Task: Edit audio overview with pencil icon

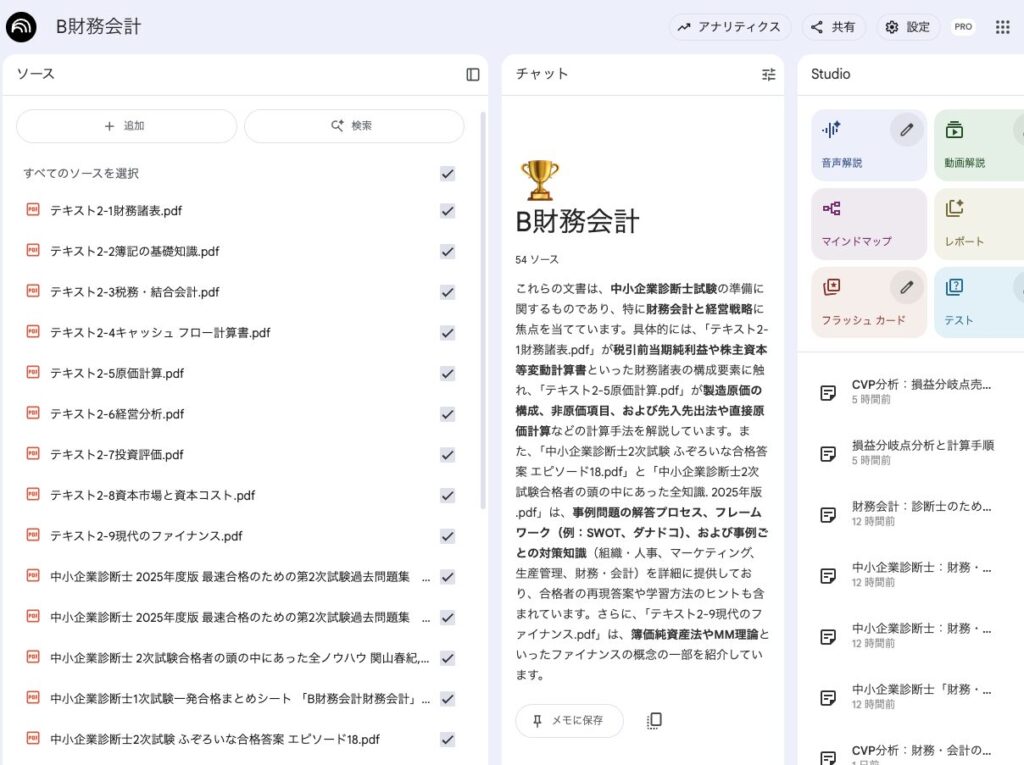Action: (906, 130)
